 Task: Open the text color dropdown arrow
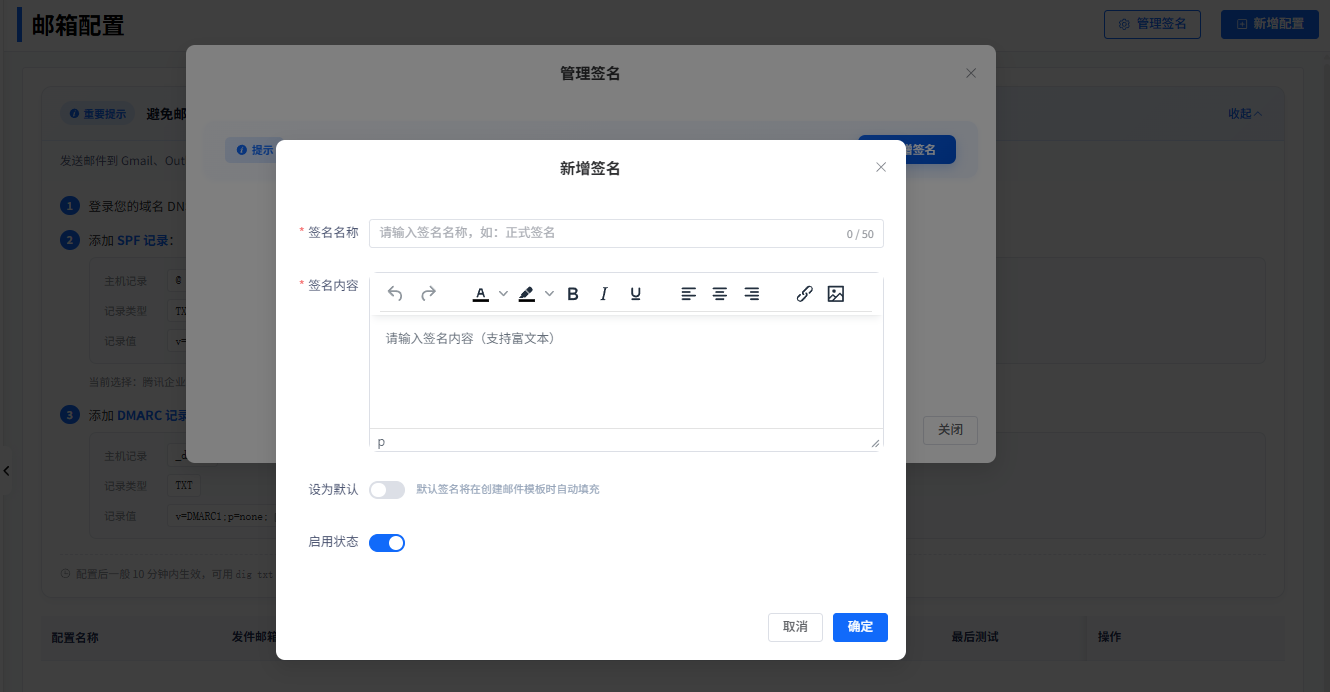(x=504, y=294)
